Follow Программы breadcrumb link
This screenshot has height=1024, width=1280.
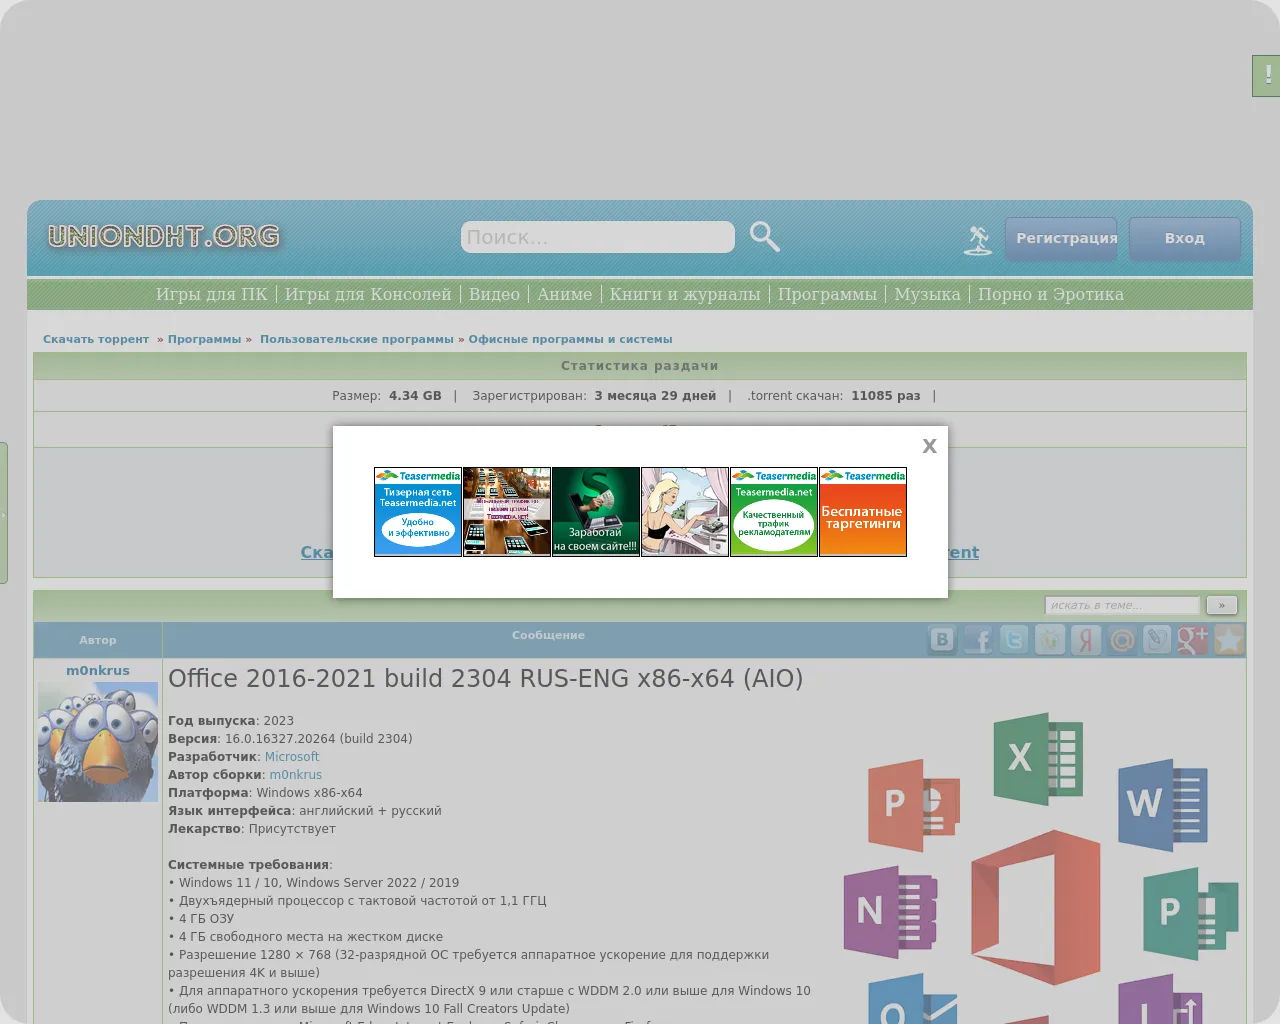point(204,339)
